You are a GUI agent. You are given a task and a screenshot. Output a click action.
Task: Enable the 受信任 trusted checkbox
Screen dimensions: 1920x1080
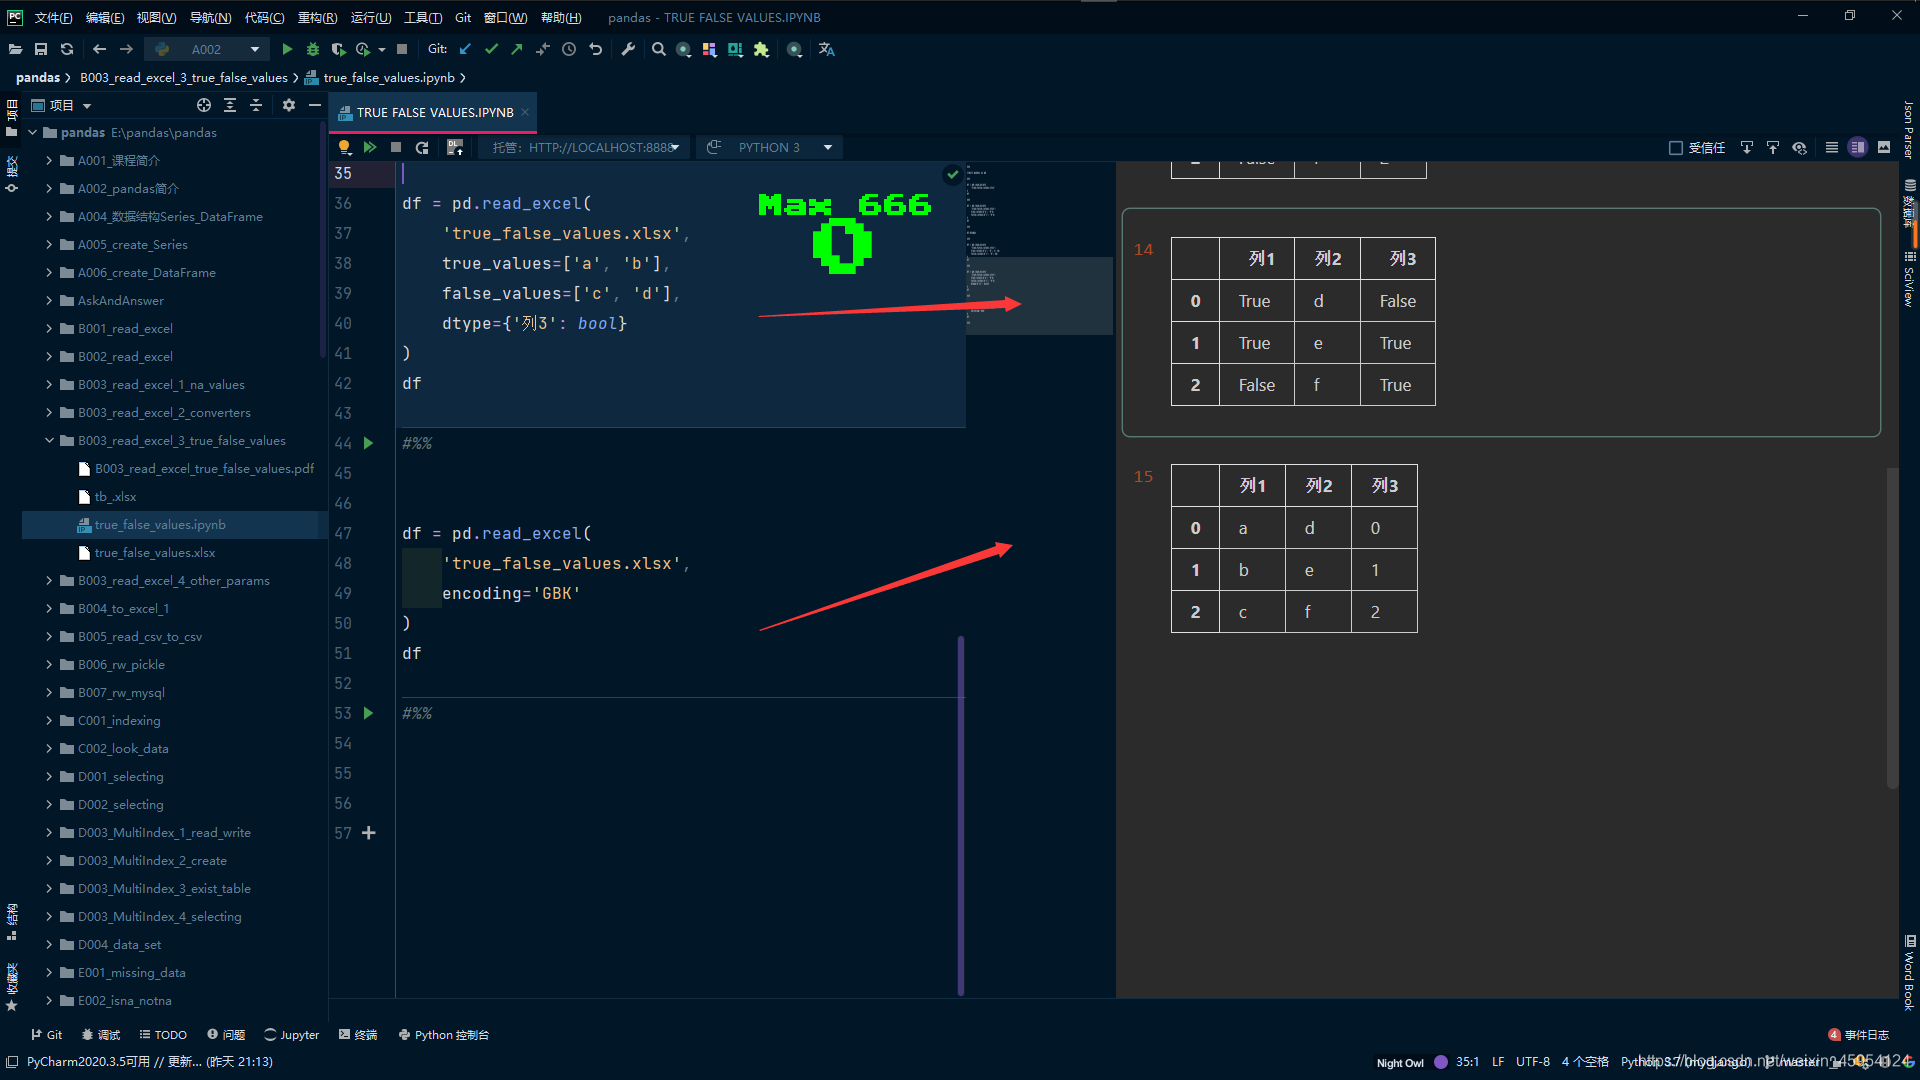(x=1676, y=147)
